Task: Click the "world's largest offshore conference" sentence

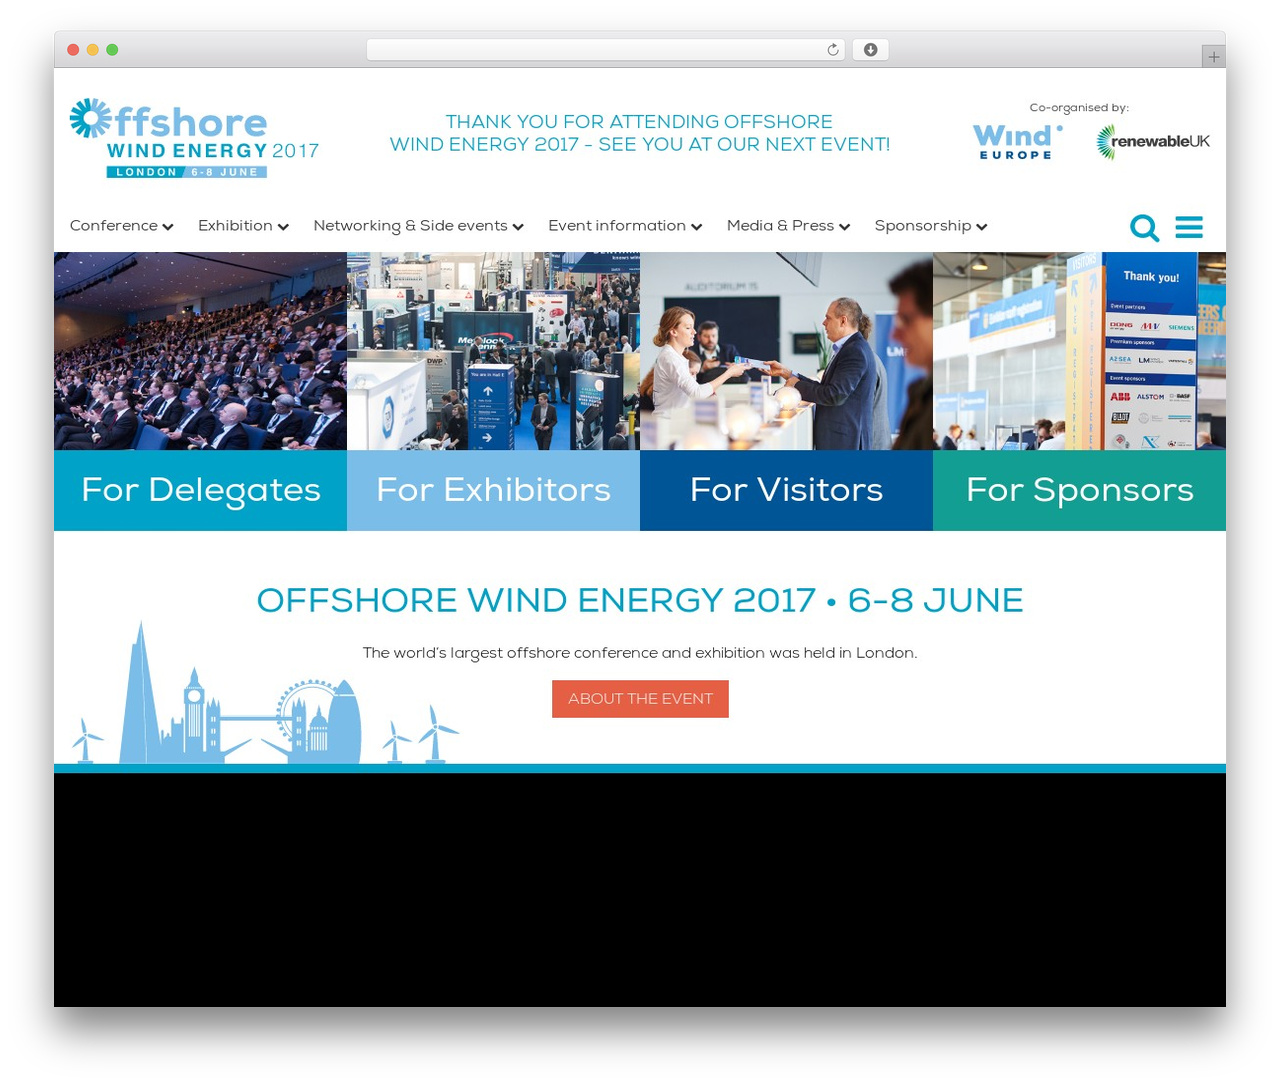Action: 640,653
